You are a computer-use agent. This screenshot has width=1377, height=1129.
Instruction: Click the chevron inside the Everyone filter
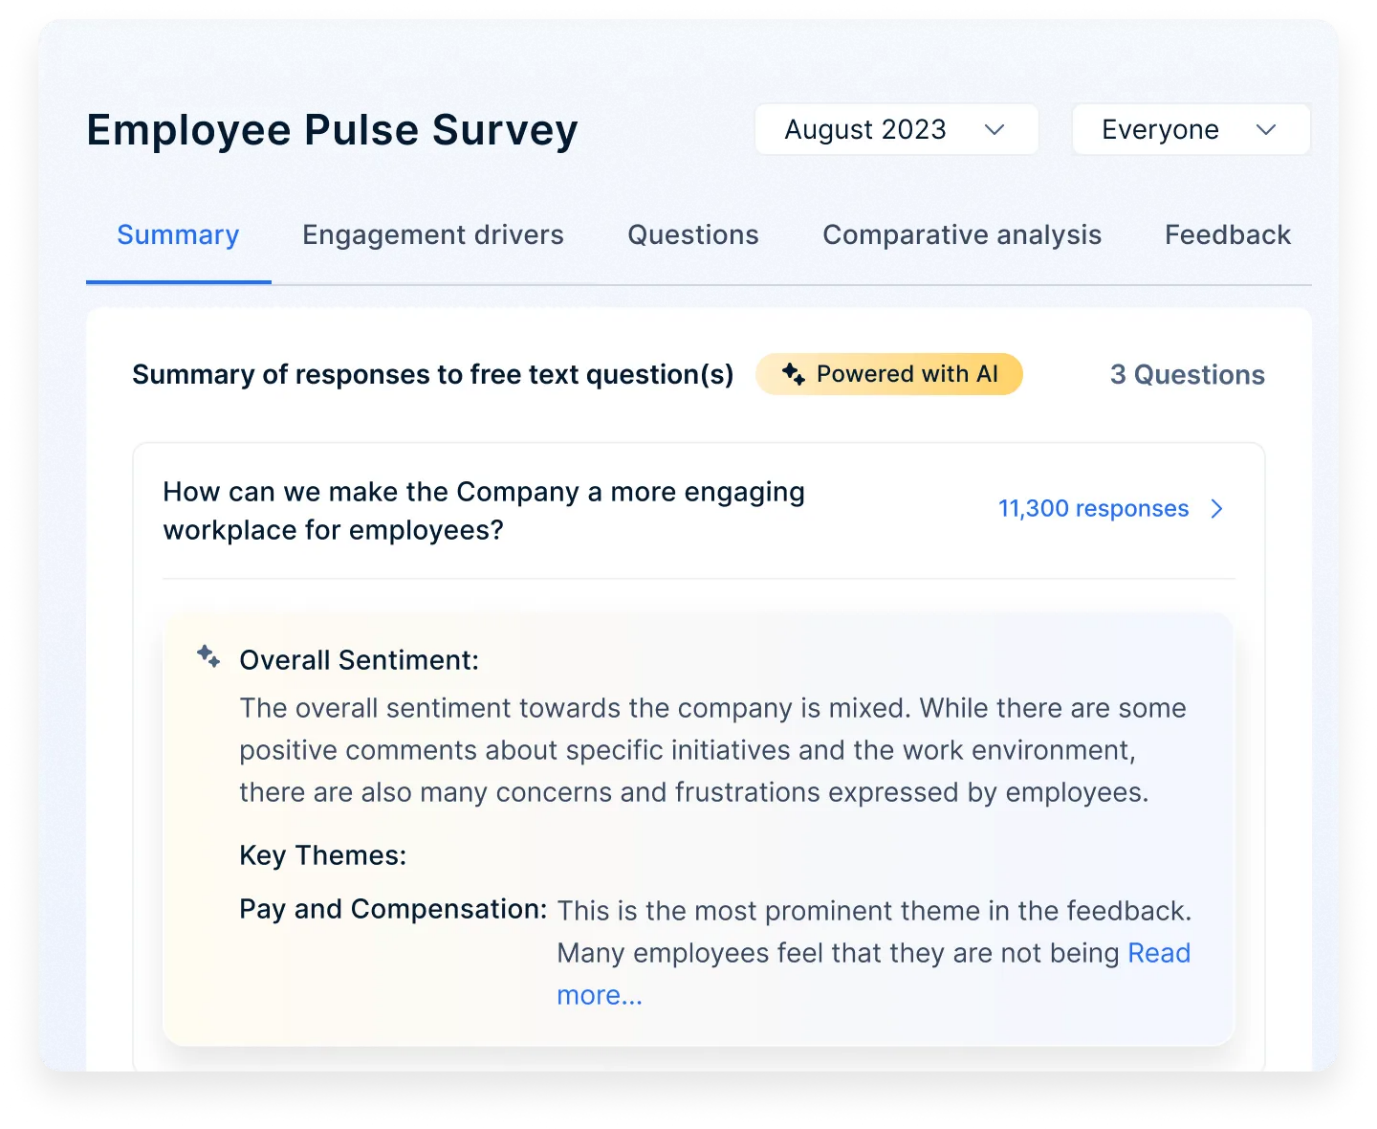point(1266,129)
